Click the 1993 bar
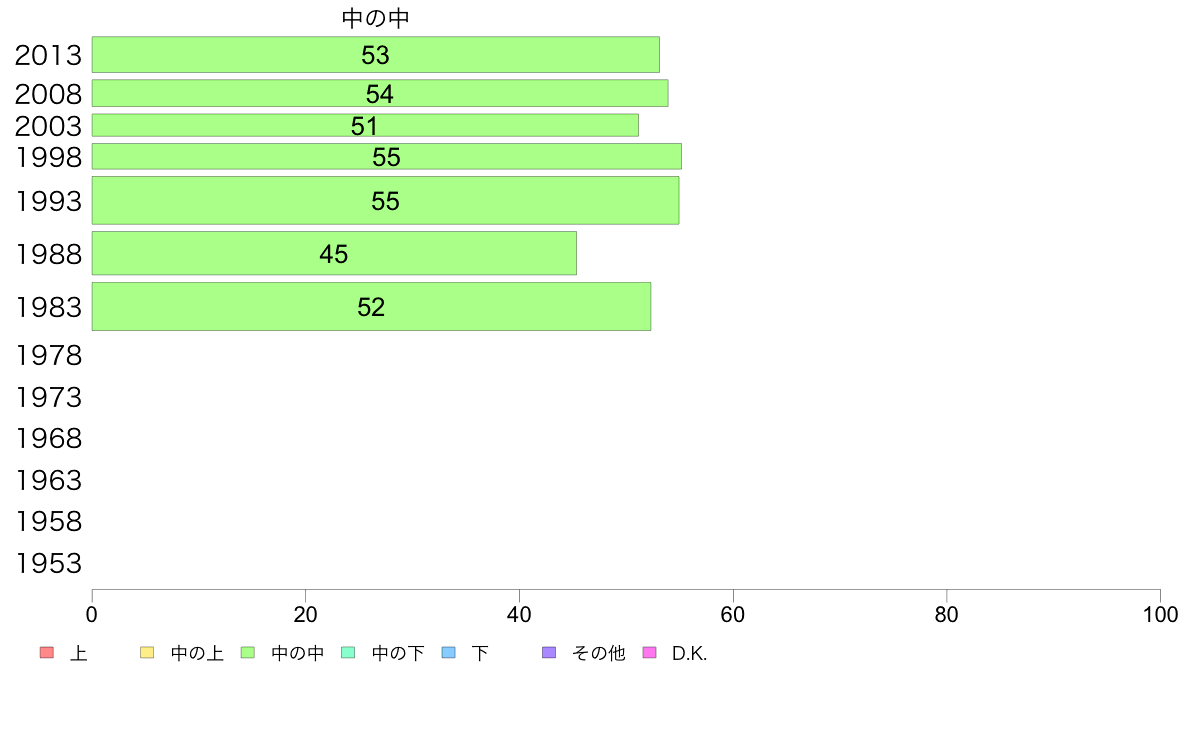The height and width of the screenshot is (736, 1188). coord(386,200)
